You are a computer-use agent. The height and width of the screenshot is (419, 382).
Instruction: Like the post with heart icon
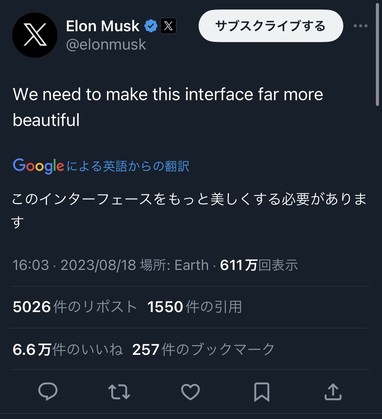190,392
